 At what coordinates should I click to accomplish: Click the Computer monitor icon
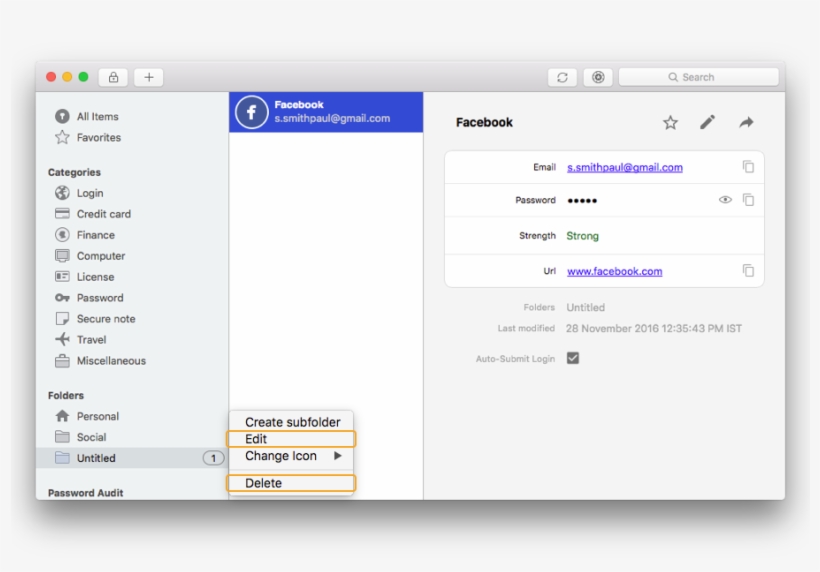coord(62,256)
